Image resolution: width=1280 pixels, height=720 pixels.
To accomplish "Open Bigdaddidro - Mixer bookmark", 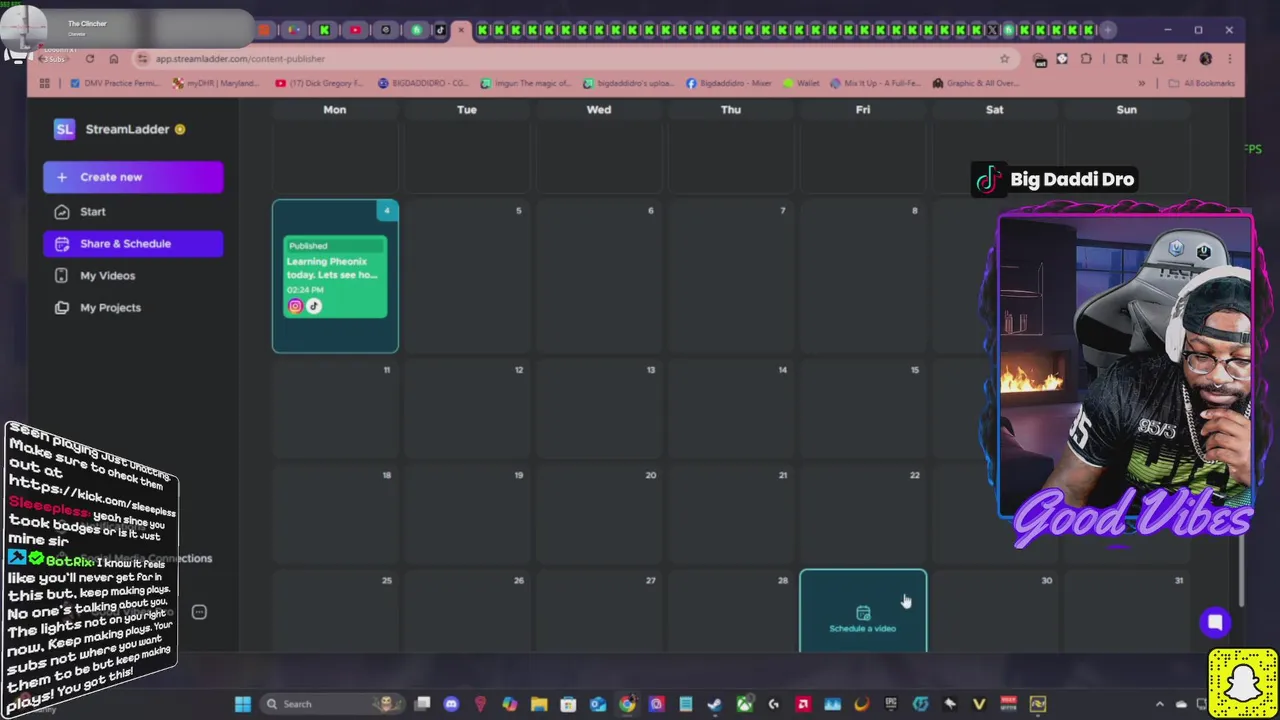I will 728,83.
